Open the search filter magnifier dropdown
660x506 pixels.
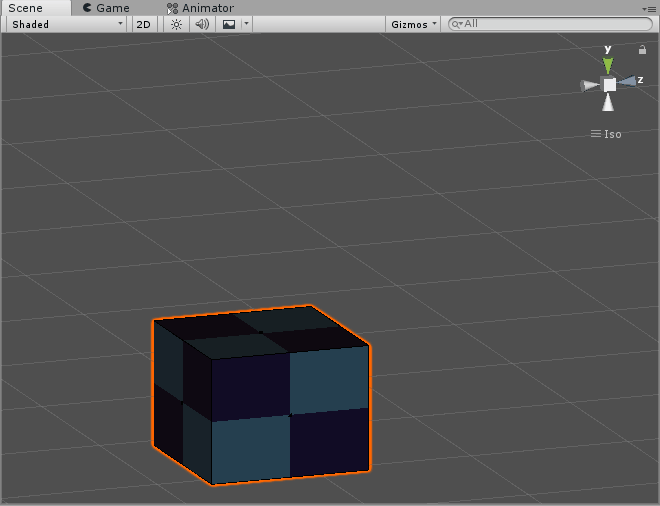pyautogui.click(x=457, y=24)
